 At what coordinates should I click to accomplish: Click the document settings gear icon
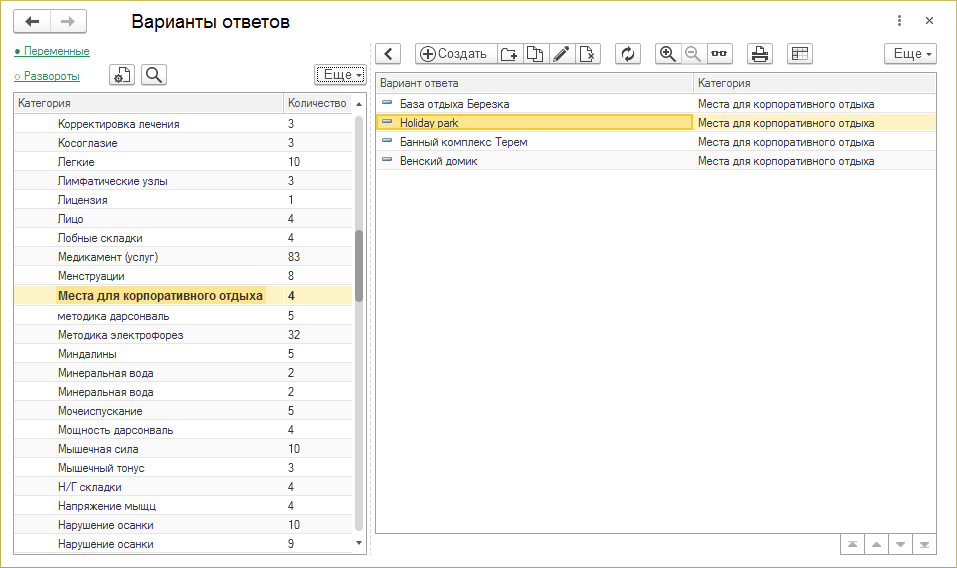[122, 75]
